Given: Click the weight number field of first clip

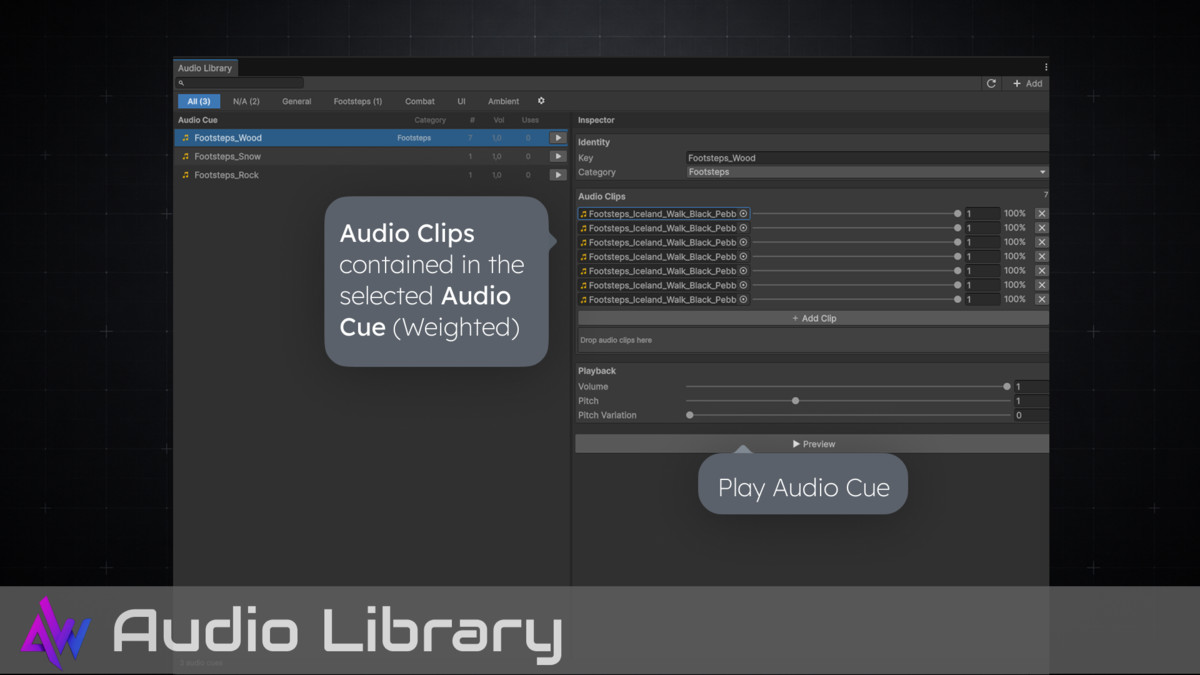Looking at the screenshot, I should point(982,214).
